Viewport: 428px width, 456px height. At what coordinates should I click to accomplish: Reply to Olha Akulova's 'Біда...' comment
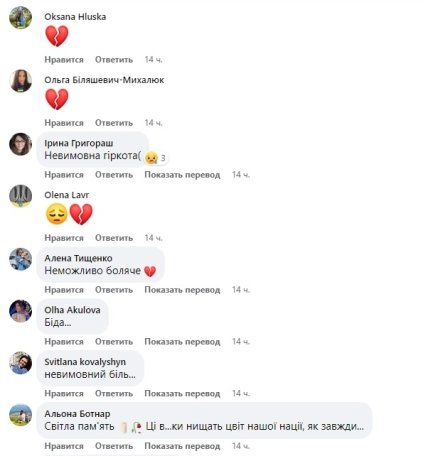(114, 342)
